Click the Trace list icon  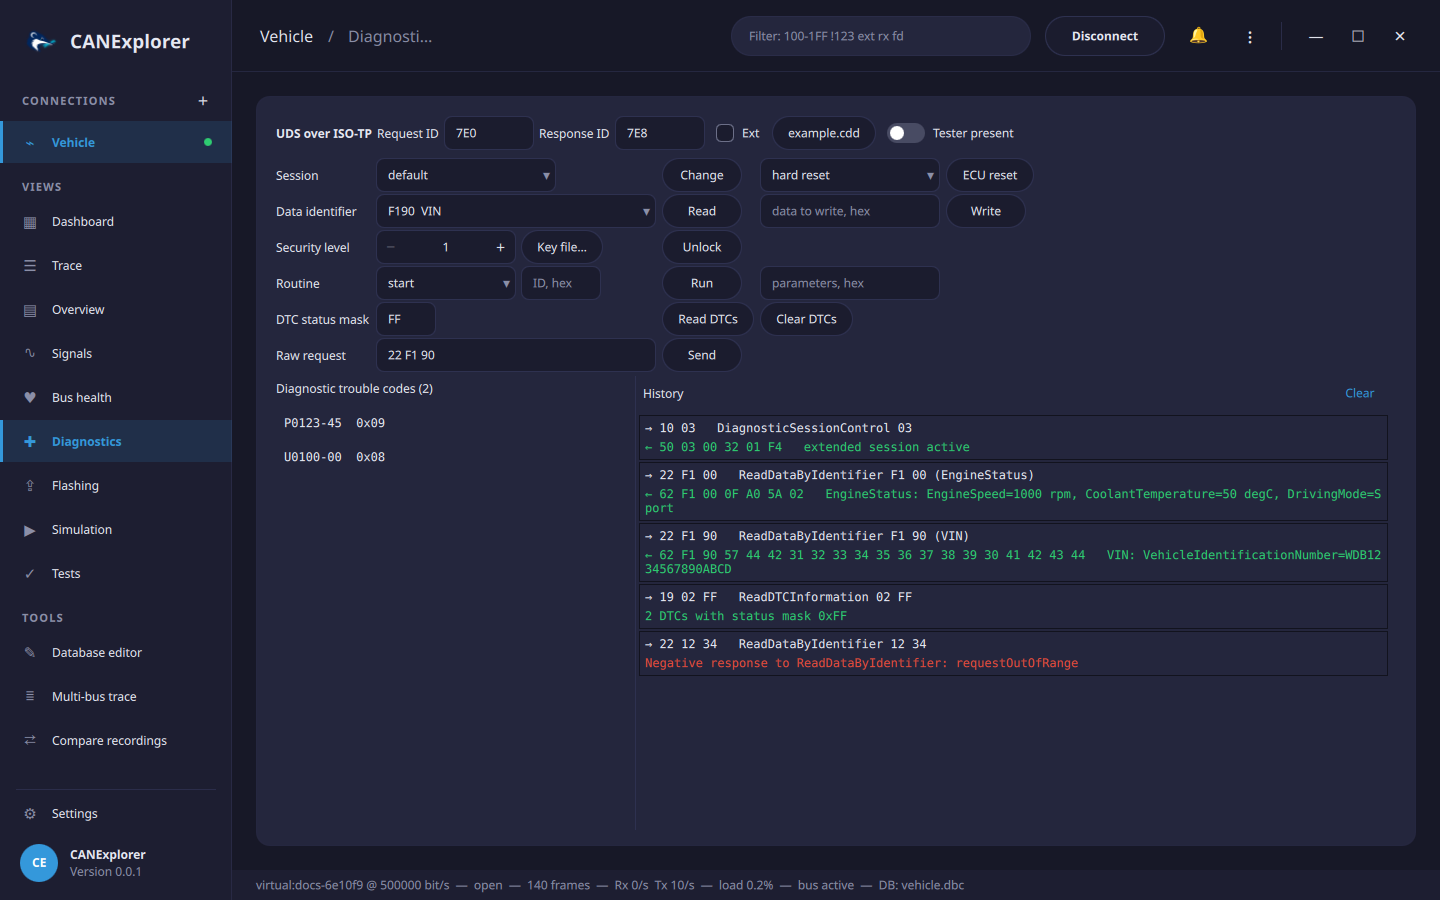30,266
